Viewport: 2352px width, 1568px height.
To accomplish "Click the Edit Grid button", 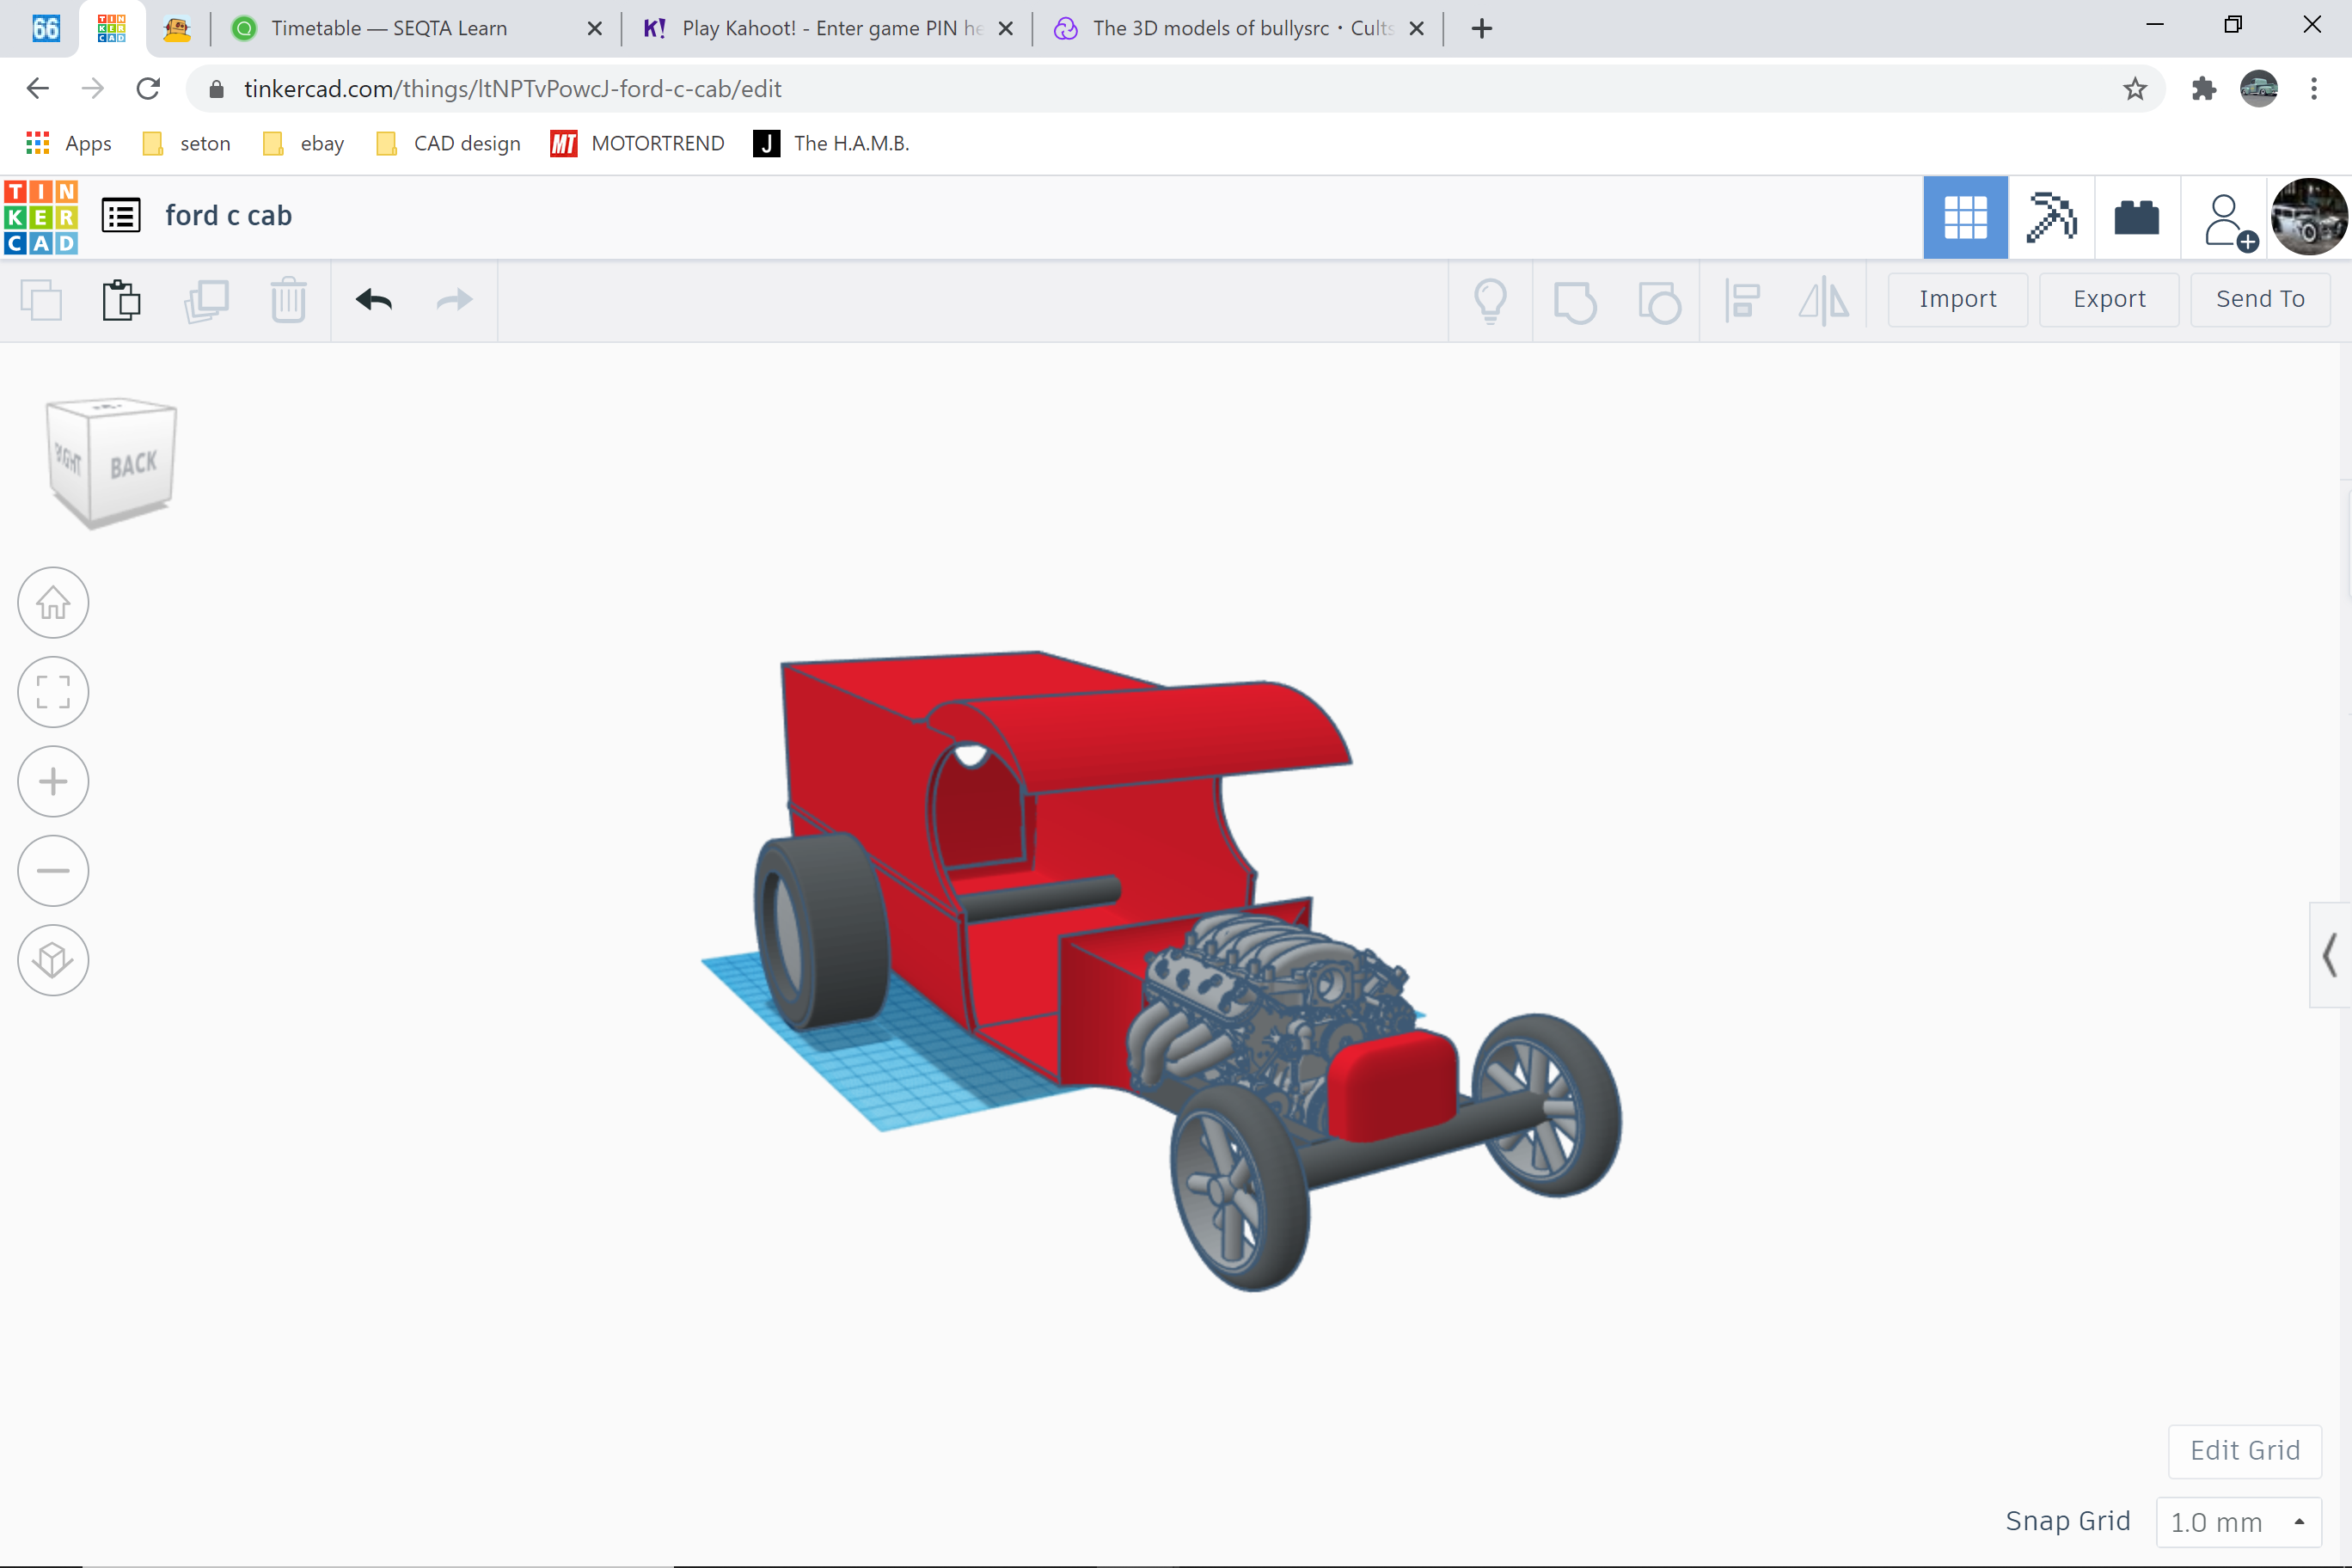I will (2245, 1450).
